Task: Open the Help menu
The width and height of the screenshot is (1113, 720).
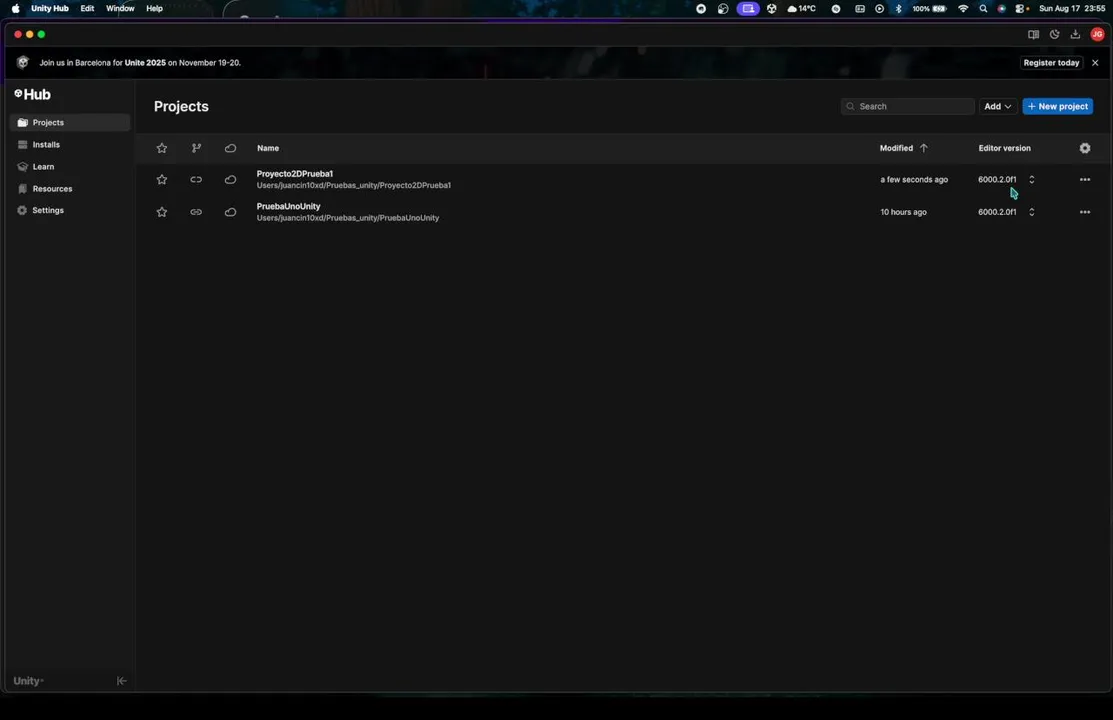Action: 154,9
